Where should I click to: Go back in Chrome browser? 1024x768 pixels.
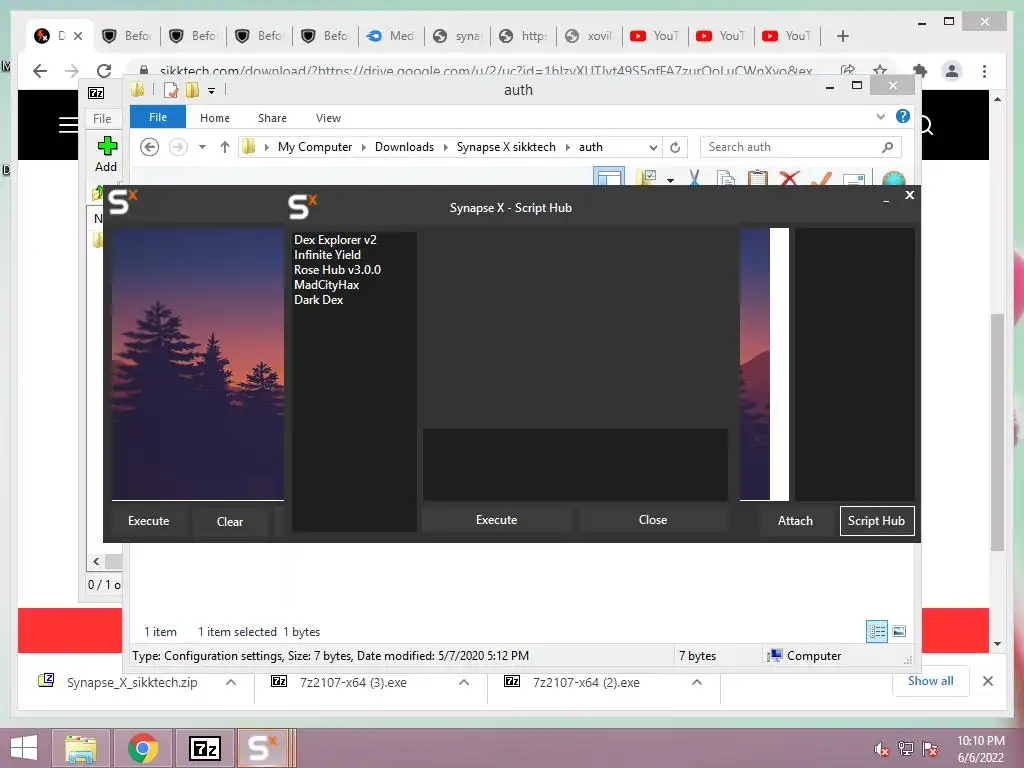40,71
